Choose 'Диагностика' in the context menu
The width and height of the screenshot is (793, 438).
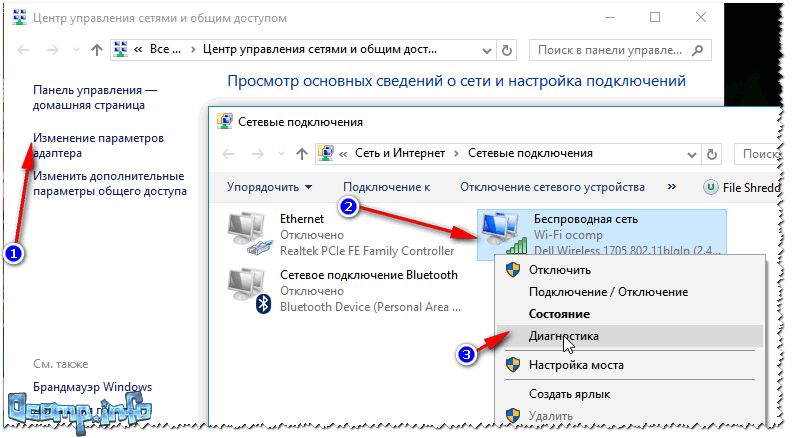[x=630, y=336]
